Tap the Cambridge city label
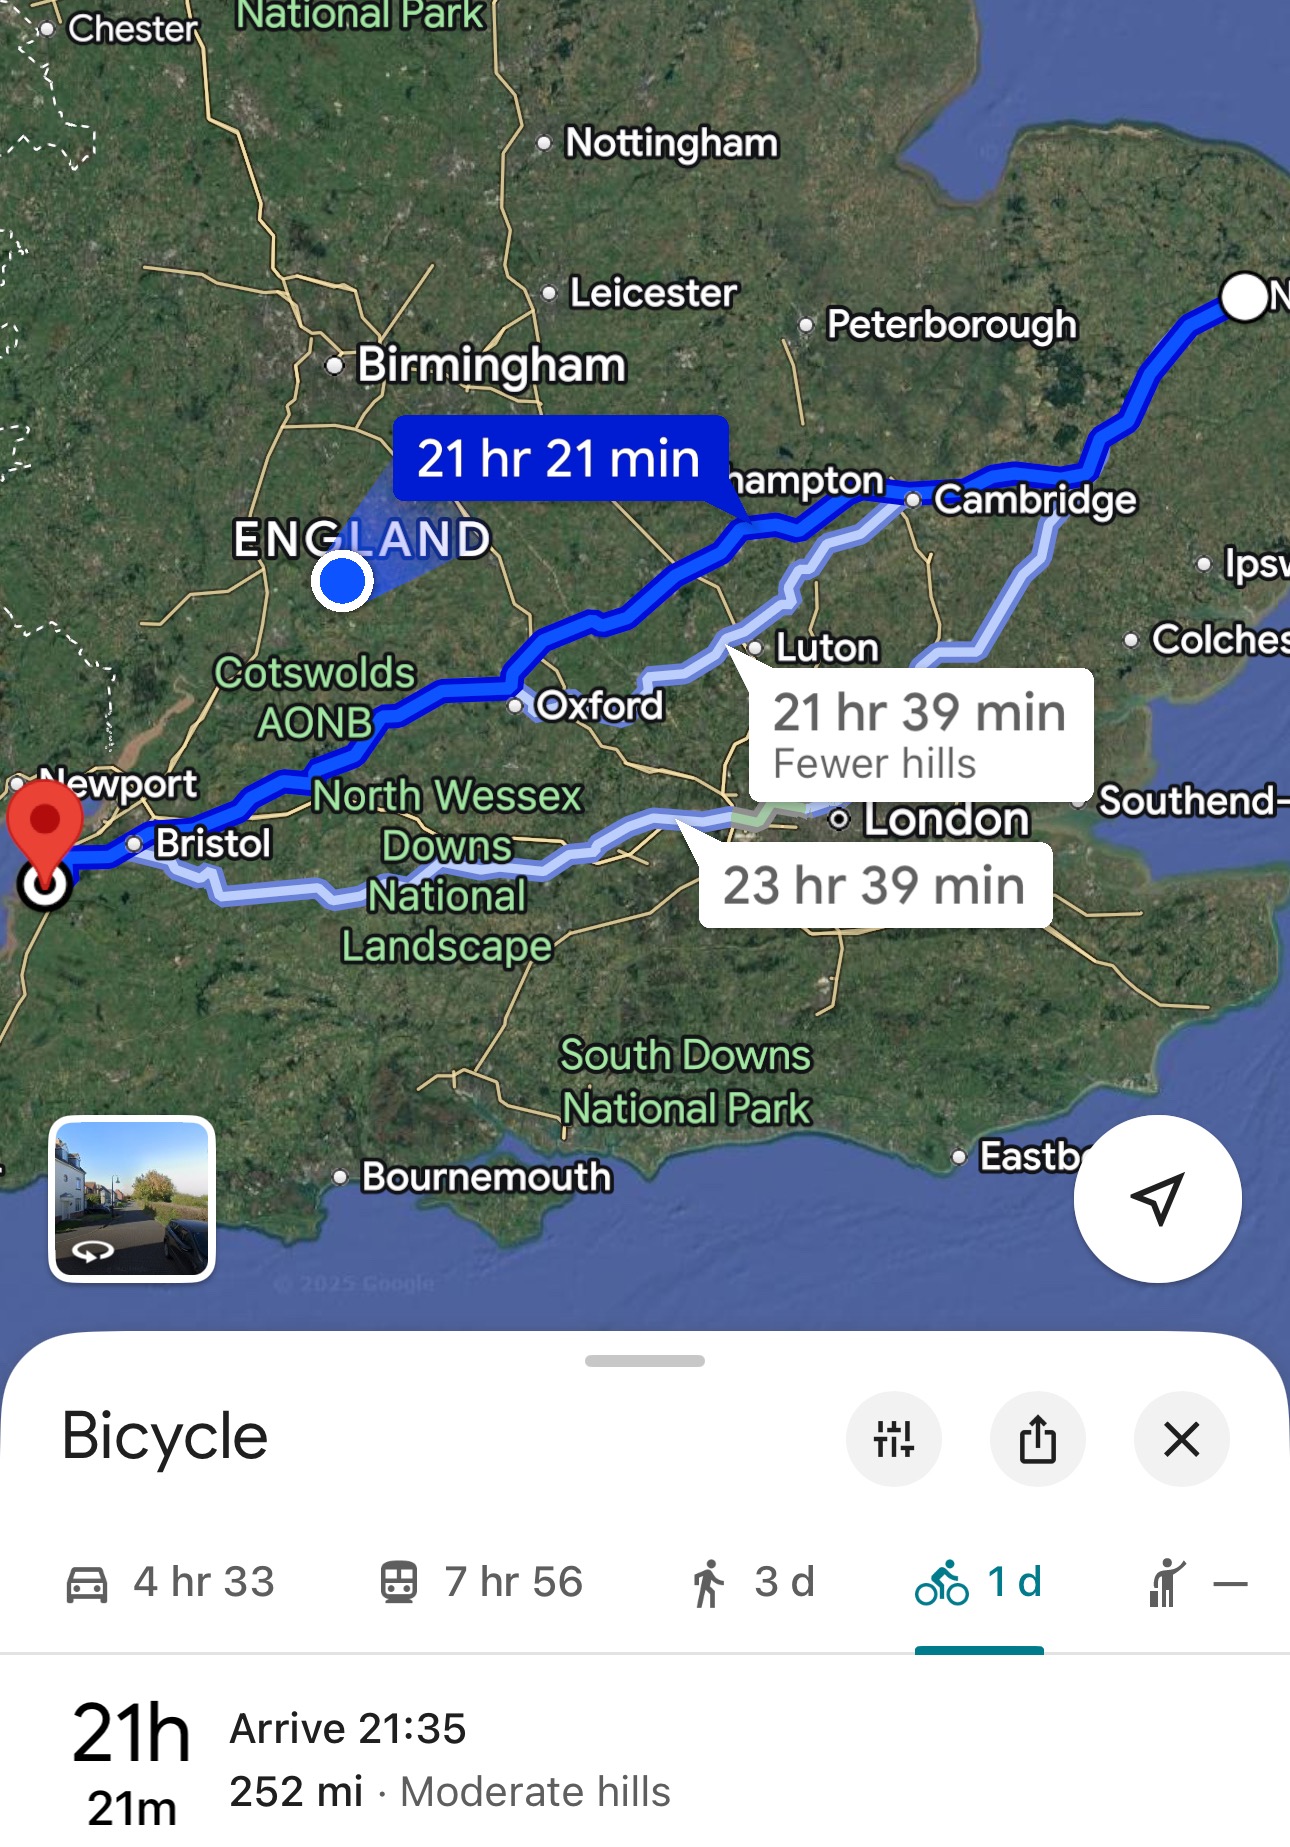 click(1034, 499)
